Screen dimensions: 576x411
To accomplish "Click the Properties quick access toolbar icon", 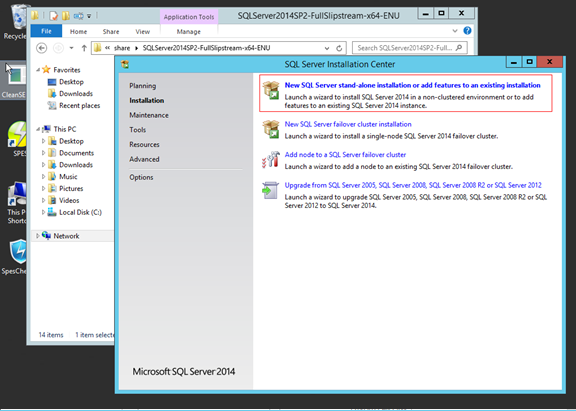I will click(x=54, y=16).
